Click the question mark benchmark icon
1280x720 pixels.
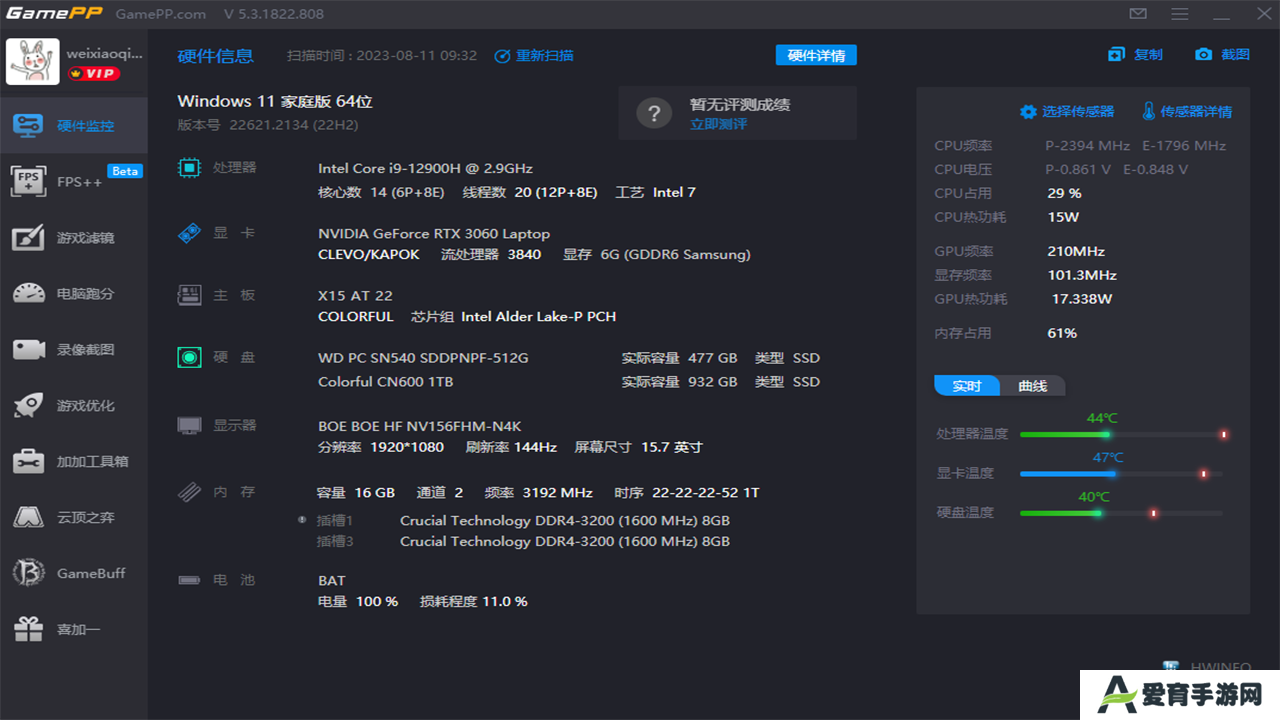click(x=654, y=113)
